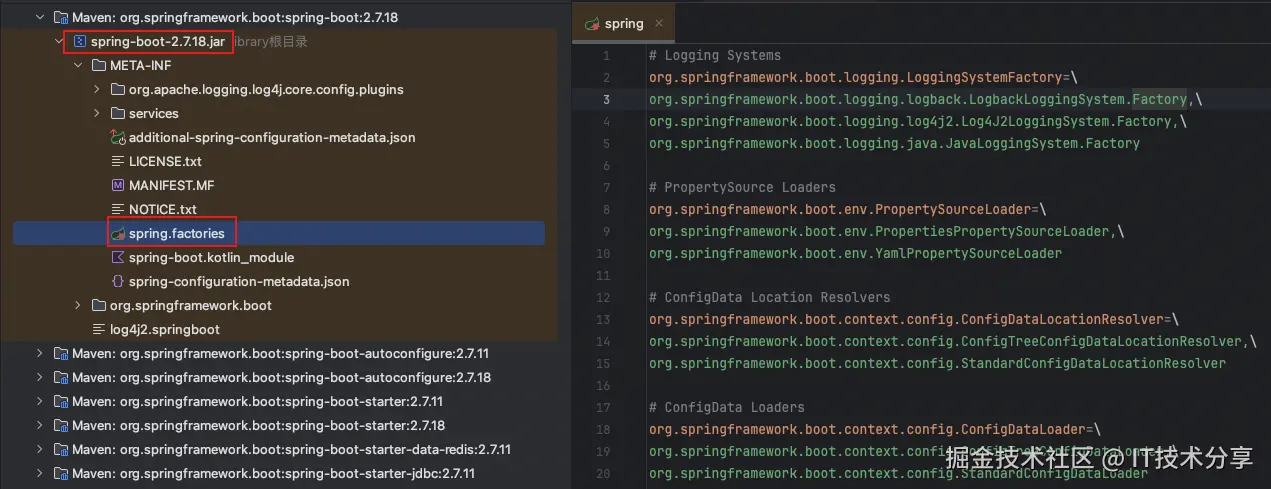Click the additional-spring-configuration-metadata.json file icon
Screen dimensions: 1271x489
pyautogui.click(x=118, y=137)
